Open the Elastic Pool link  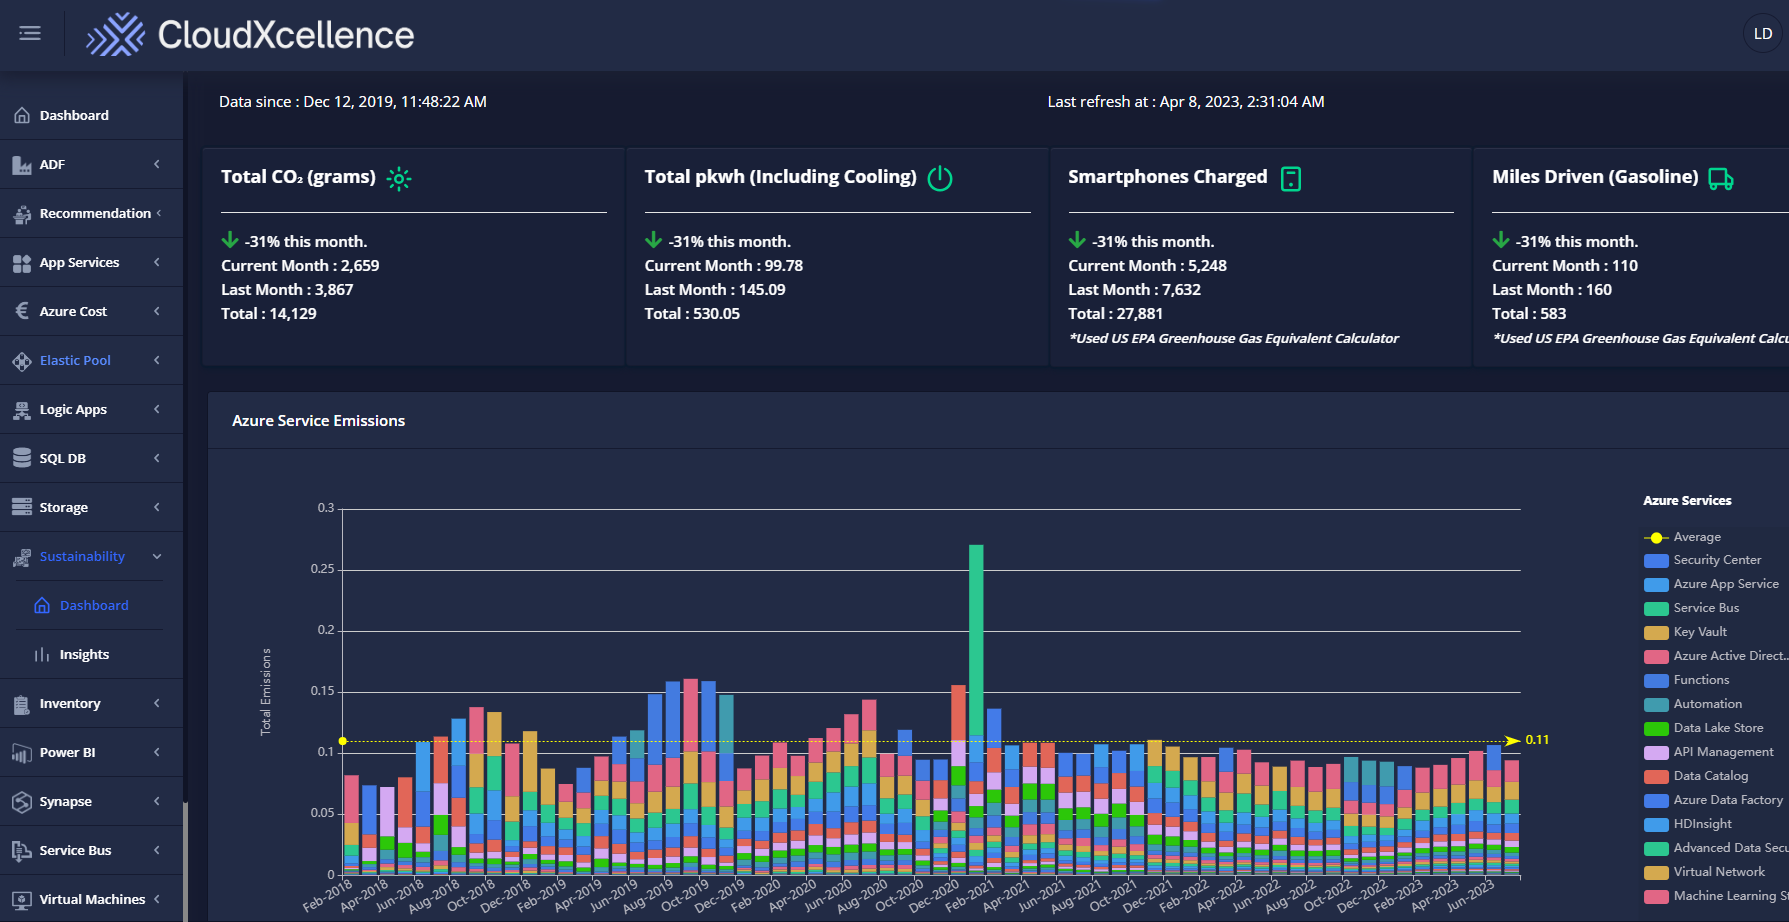(75, 361)
